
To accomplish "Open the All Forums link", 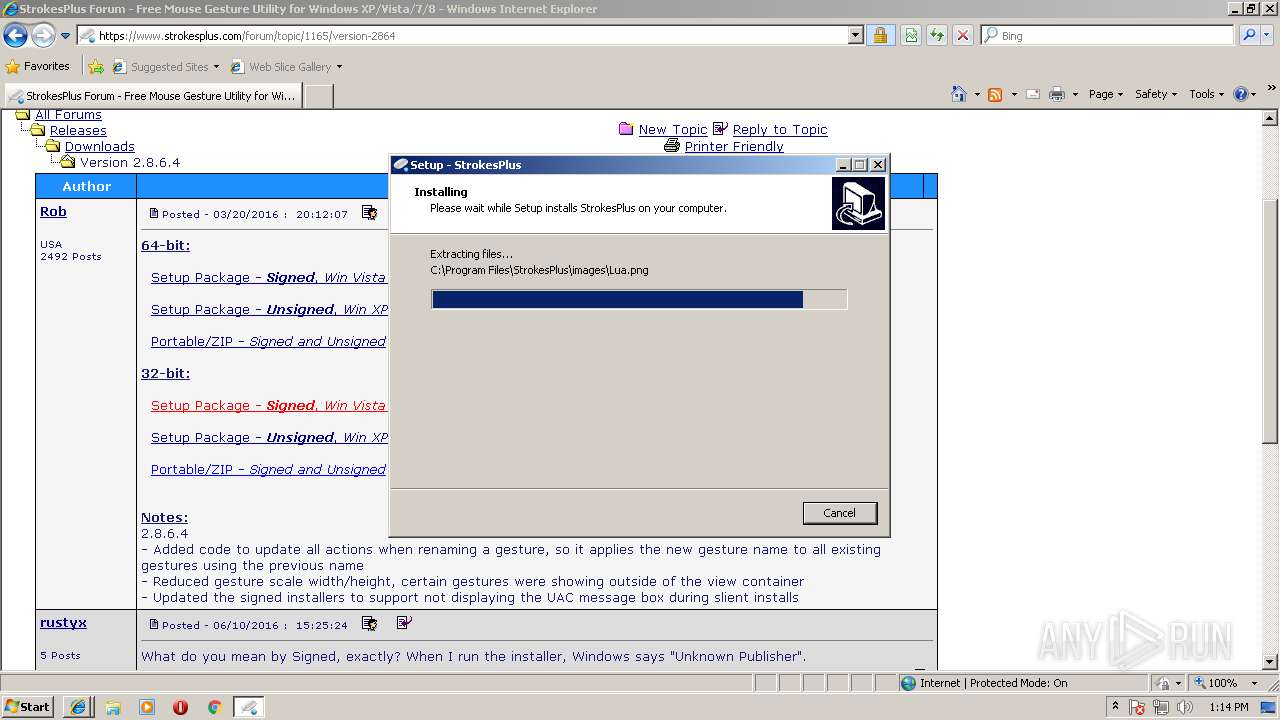I will [x=68, y=115].
